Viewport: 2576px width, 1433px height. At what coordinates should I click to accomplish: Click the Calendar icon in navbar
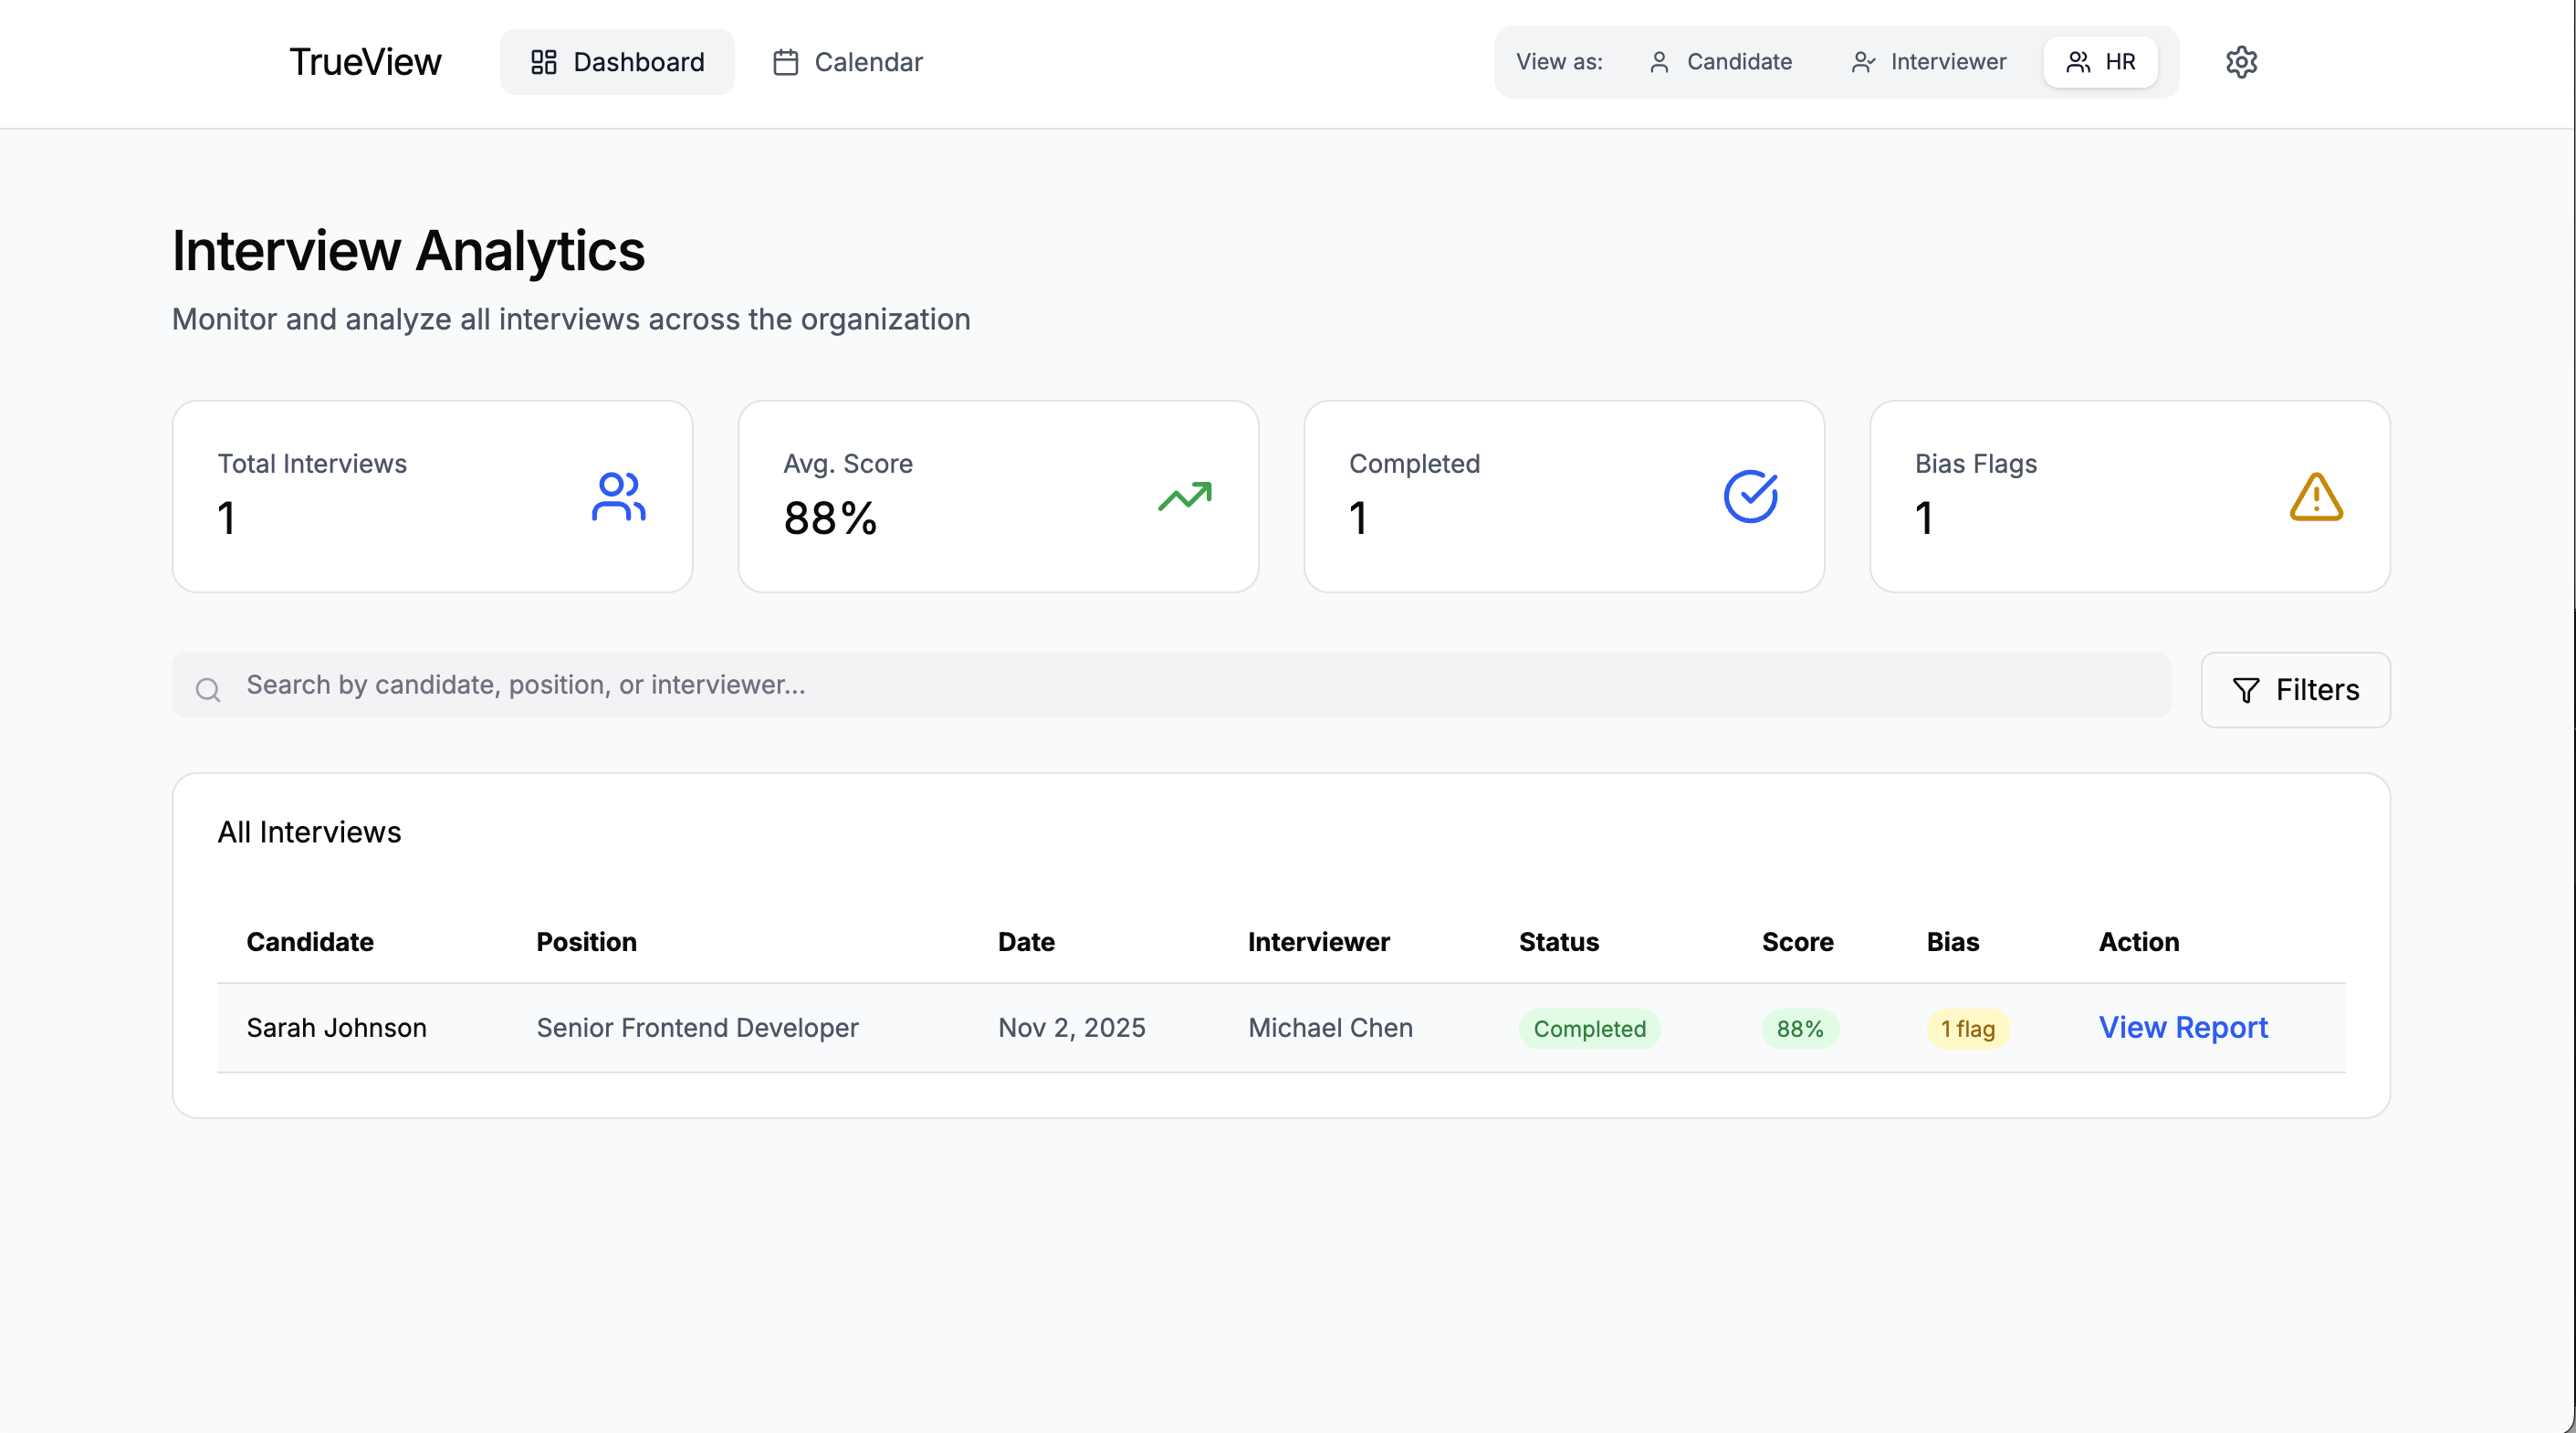(x=786, y=62)
